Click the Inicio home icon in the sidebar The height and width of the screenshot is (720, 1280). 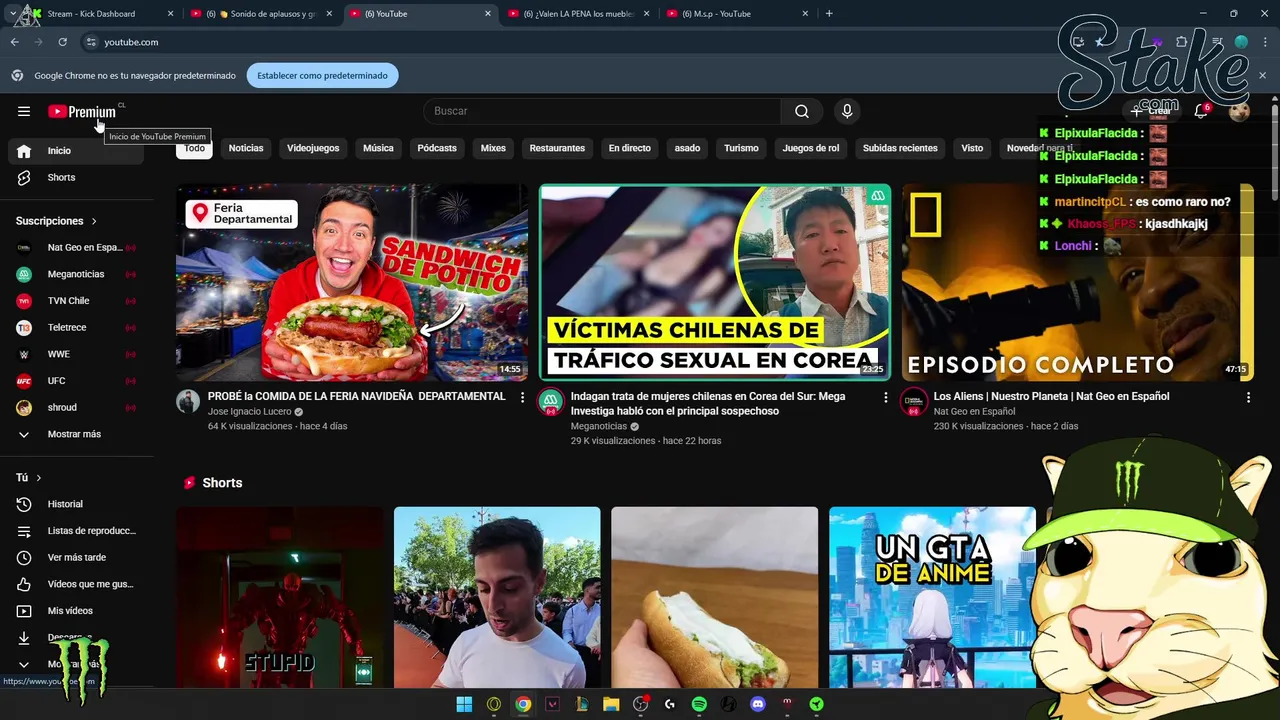(25, 150)
